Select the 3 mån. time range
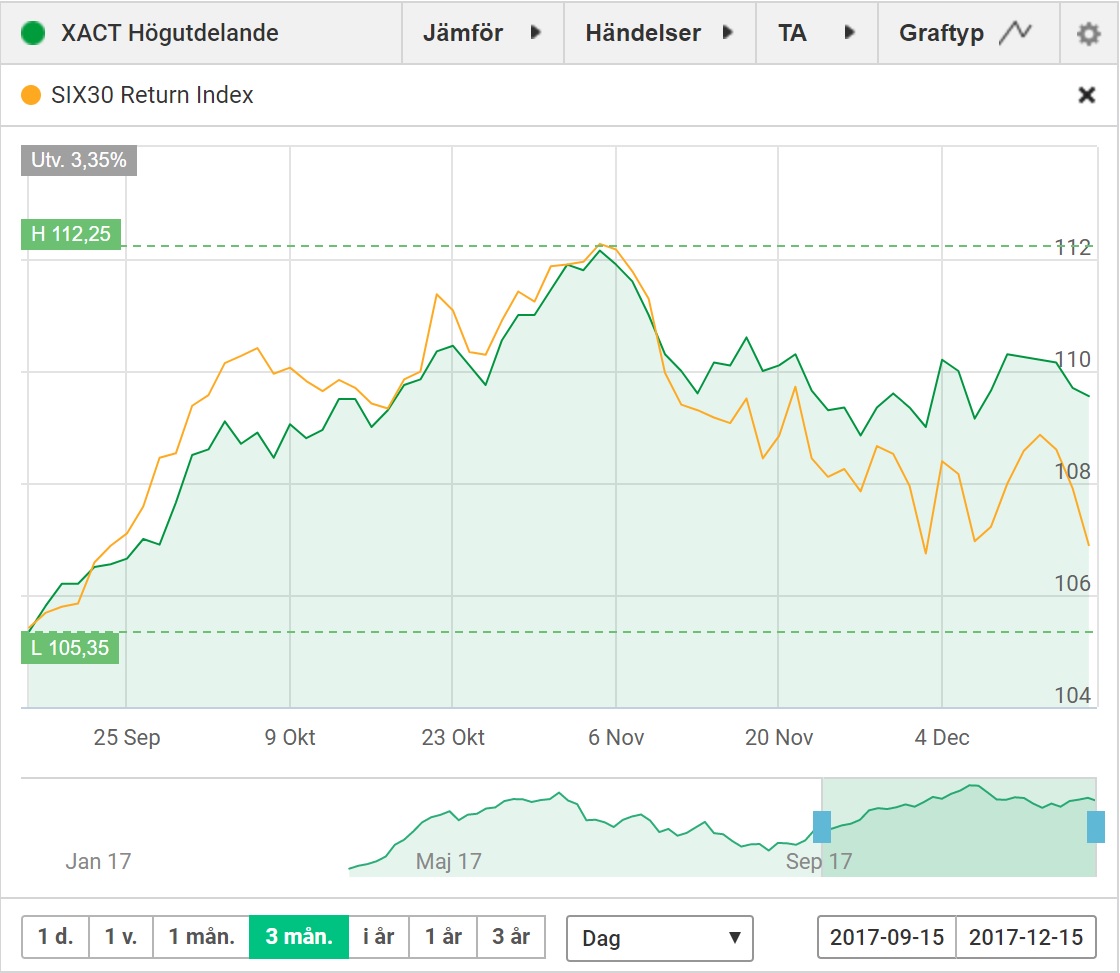Viewport: 1120px width, 973px height. [299, 937]
